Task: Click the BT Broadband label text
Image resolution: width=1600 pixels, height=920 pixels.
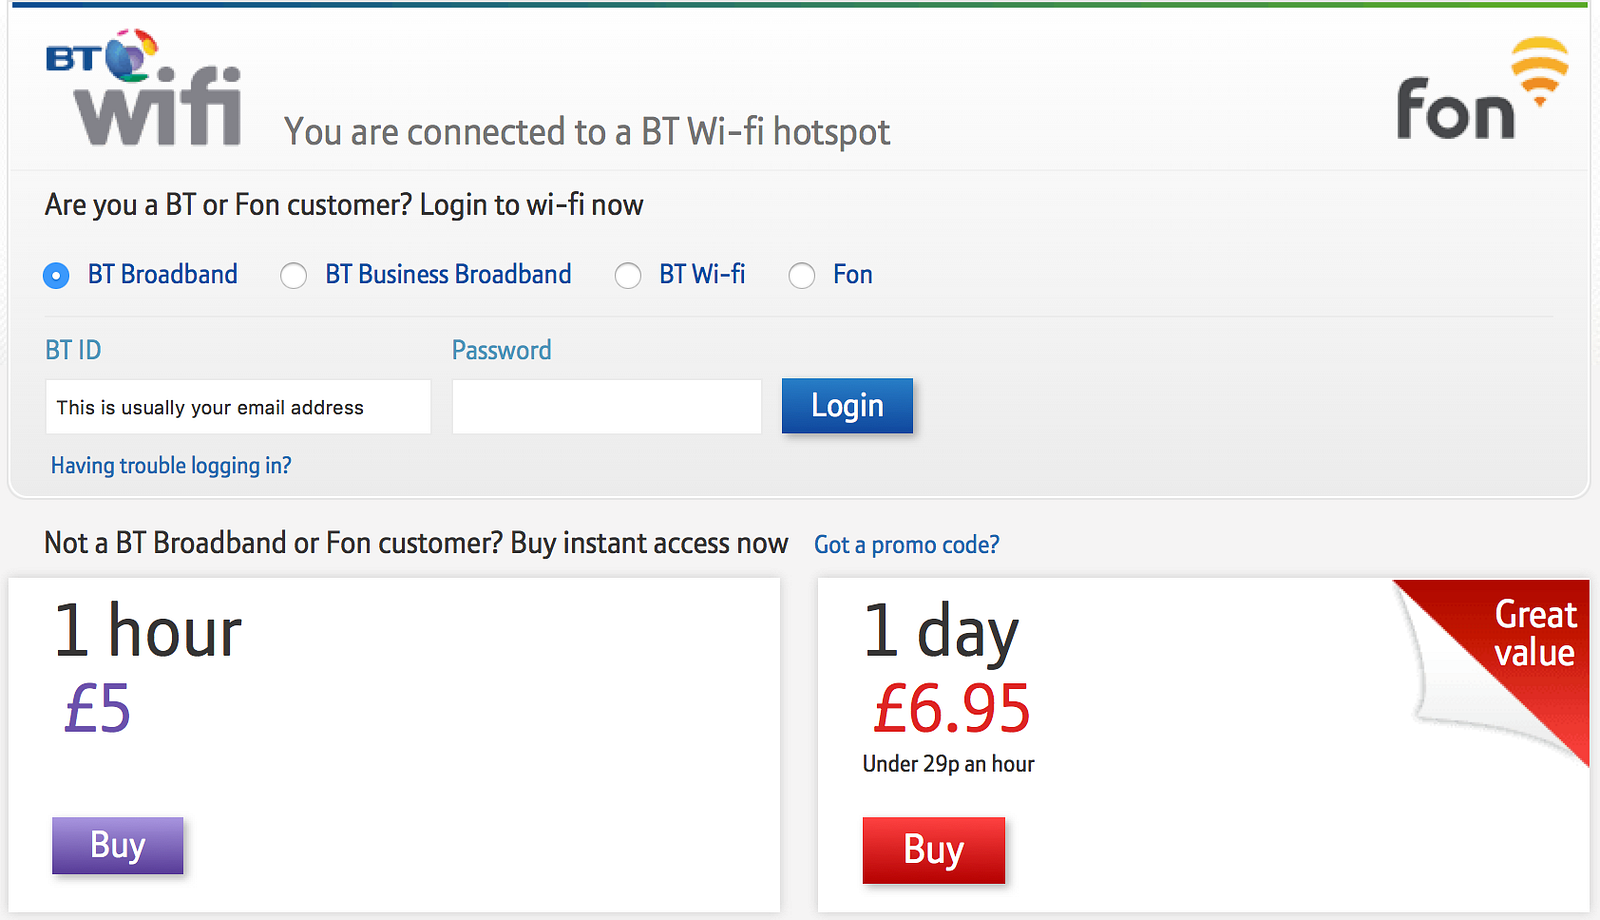Action: pos(163,275)
